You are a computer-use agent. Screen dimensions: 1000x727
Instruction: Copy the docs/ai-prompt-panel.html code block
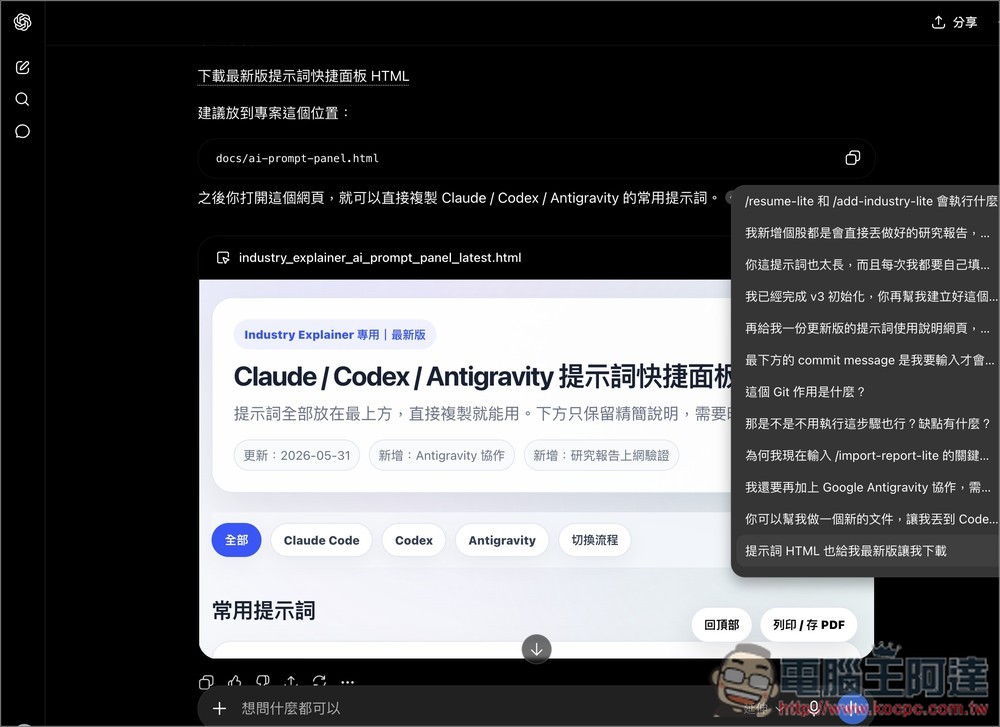click(853, 158)
